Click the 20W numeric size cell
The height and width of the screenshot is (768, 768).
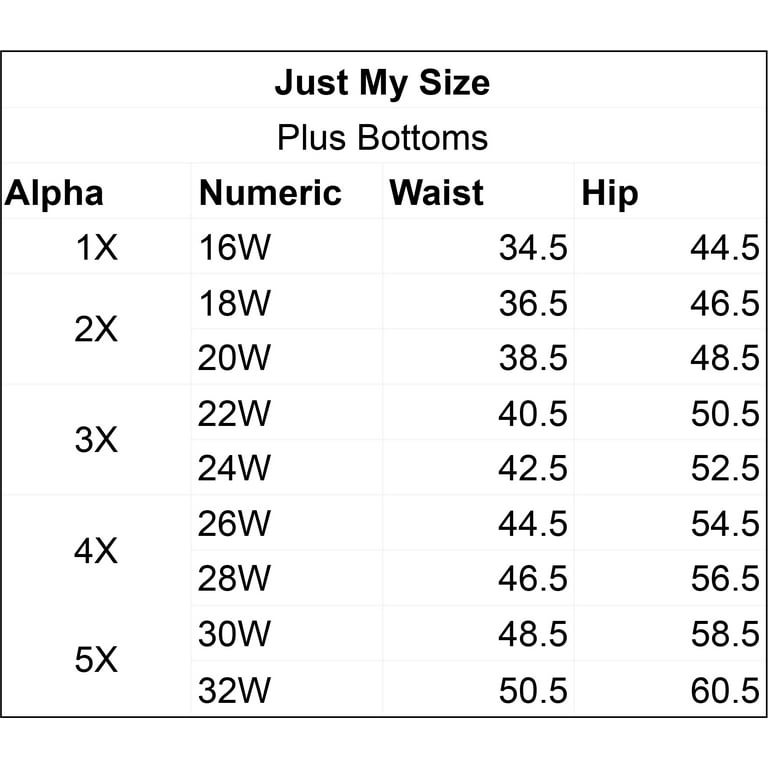287,357
